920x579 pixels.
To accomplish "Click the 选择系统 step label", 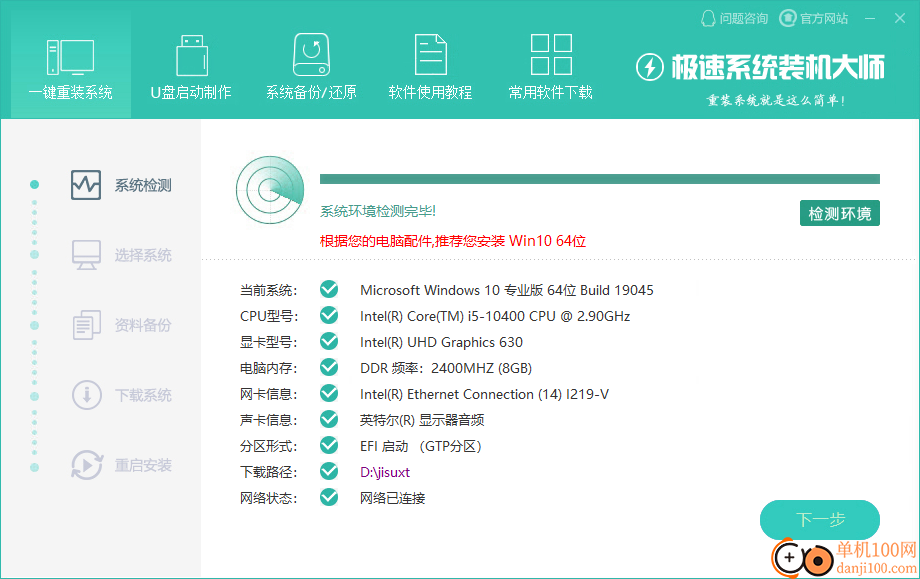I will click(143, 255).
